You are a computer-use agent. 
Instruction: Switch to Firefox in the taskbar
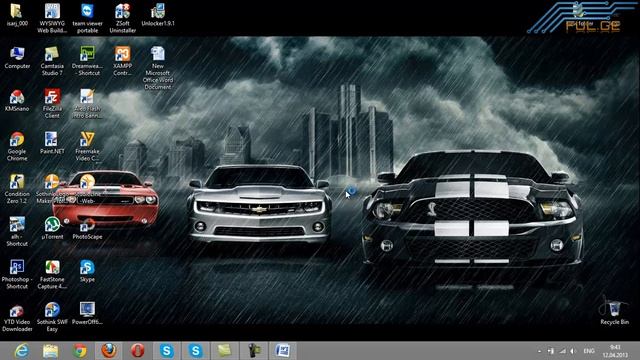click(x=109, y=351)
